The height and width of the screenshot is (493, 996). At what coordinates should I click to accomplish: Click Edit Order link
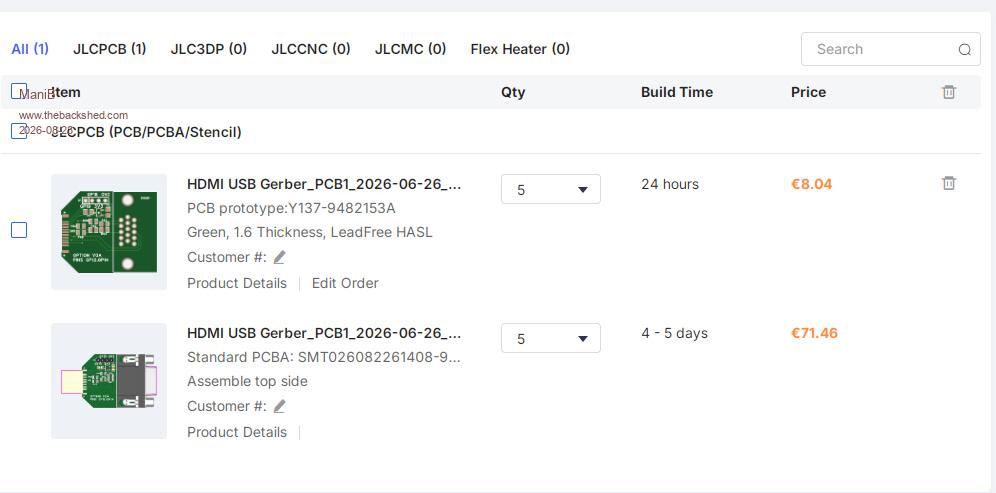(x=345, y=283)
